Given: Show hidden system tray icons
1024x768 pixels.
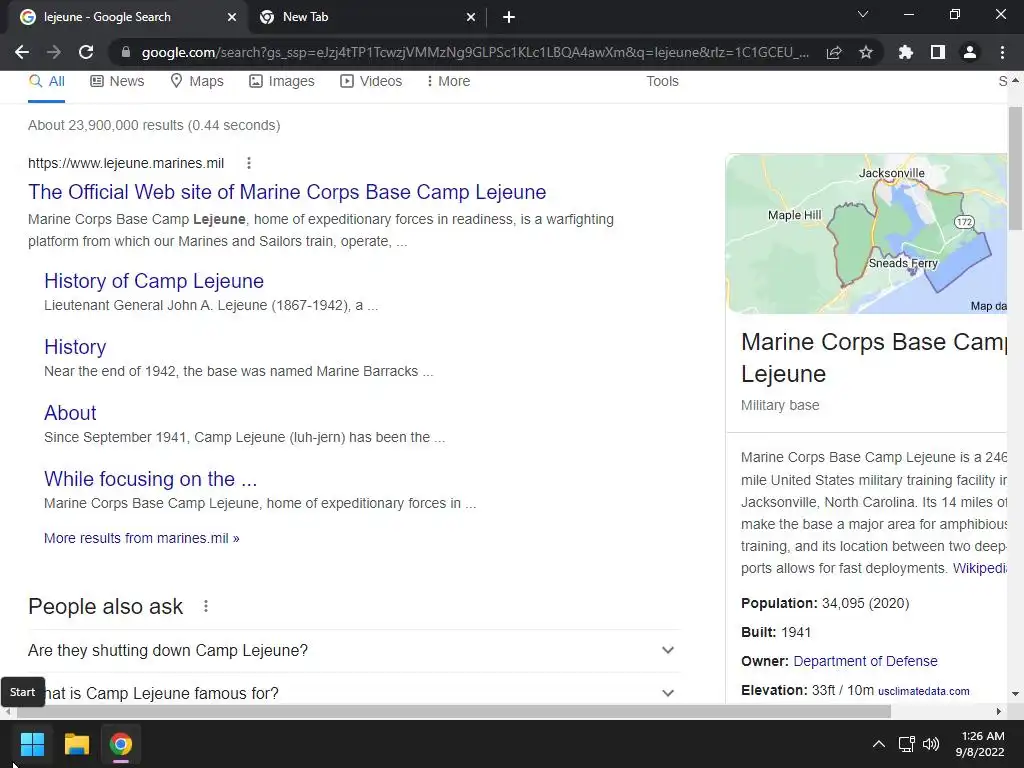Looking at the screenshot, I should (879, 744).
